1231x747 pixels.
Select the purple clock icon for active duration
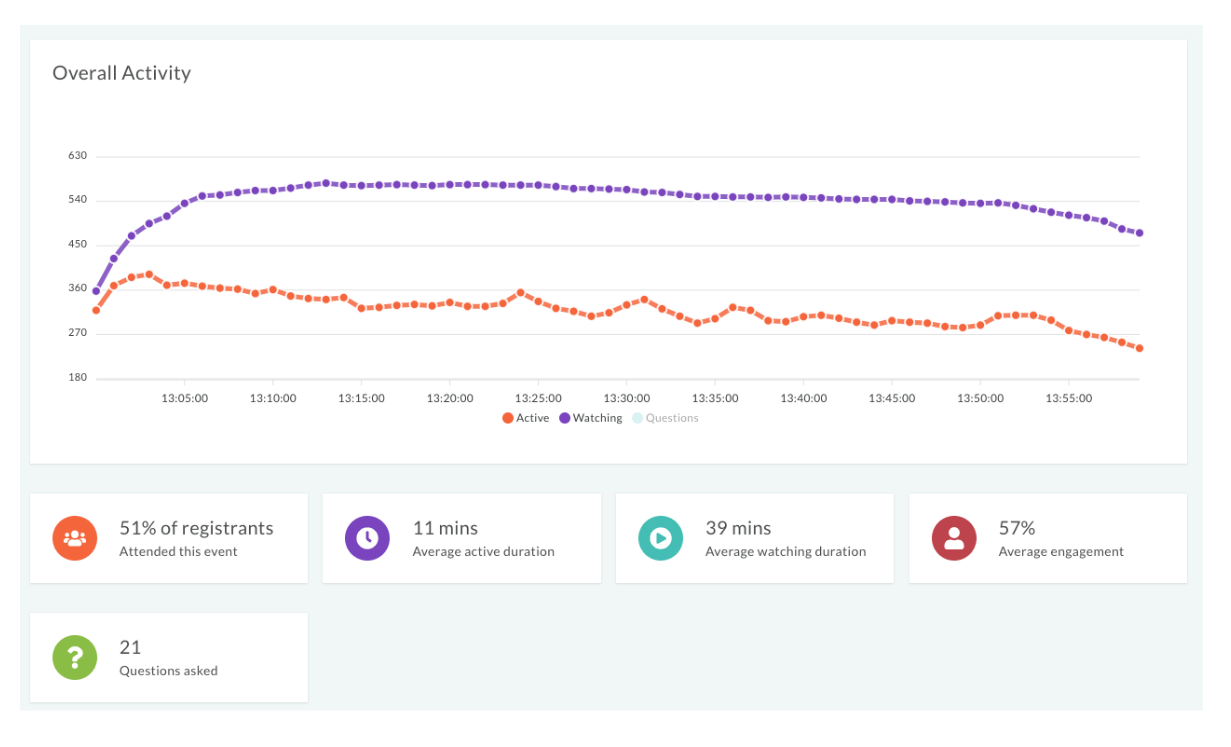(x=368, y=537)
